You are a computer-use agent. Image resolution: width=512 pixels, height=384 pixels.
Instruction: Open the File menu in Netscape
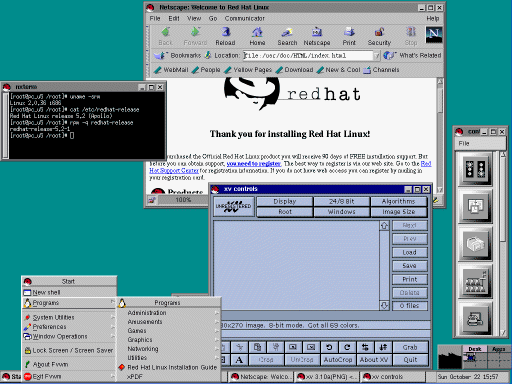coord(155,18)
